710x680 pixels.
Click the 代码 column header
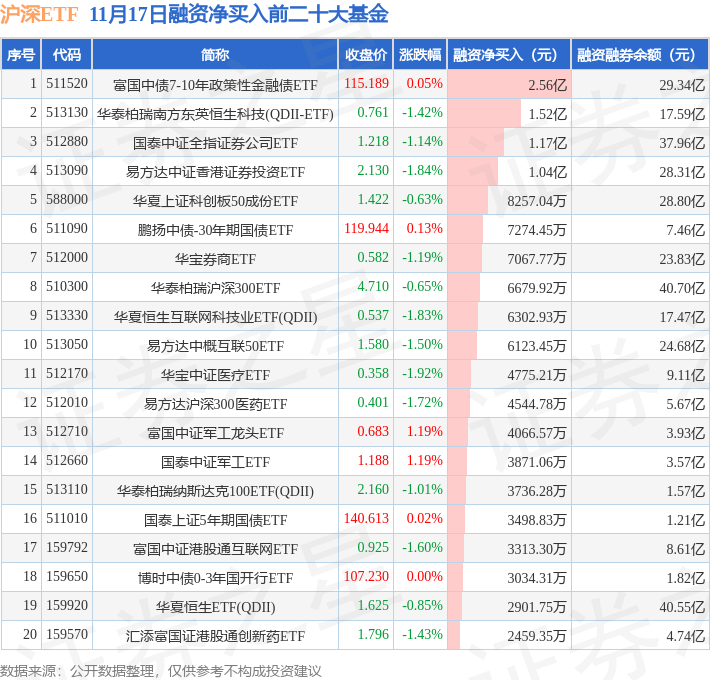pos(67,55)
